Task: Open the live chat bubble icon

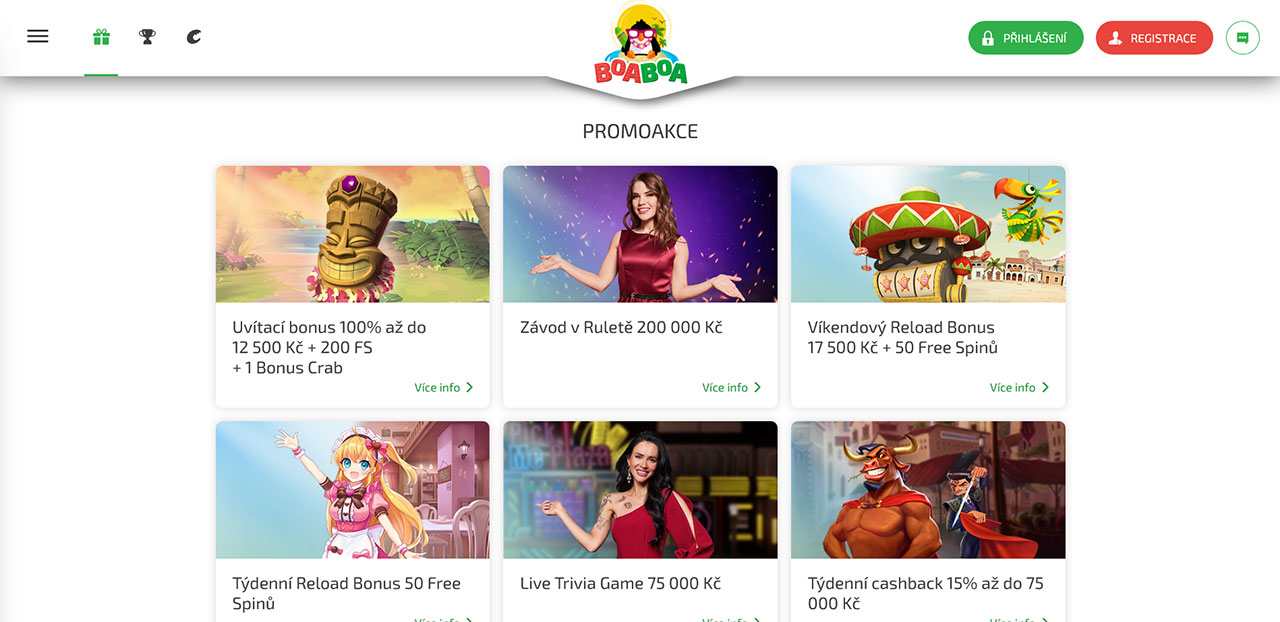Action: pos(1243,38)
